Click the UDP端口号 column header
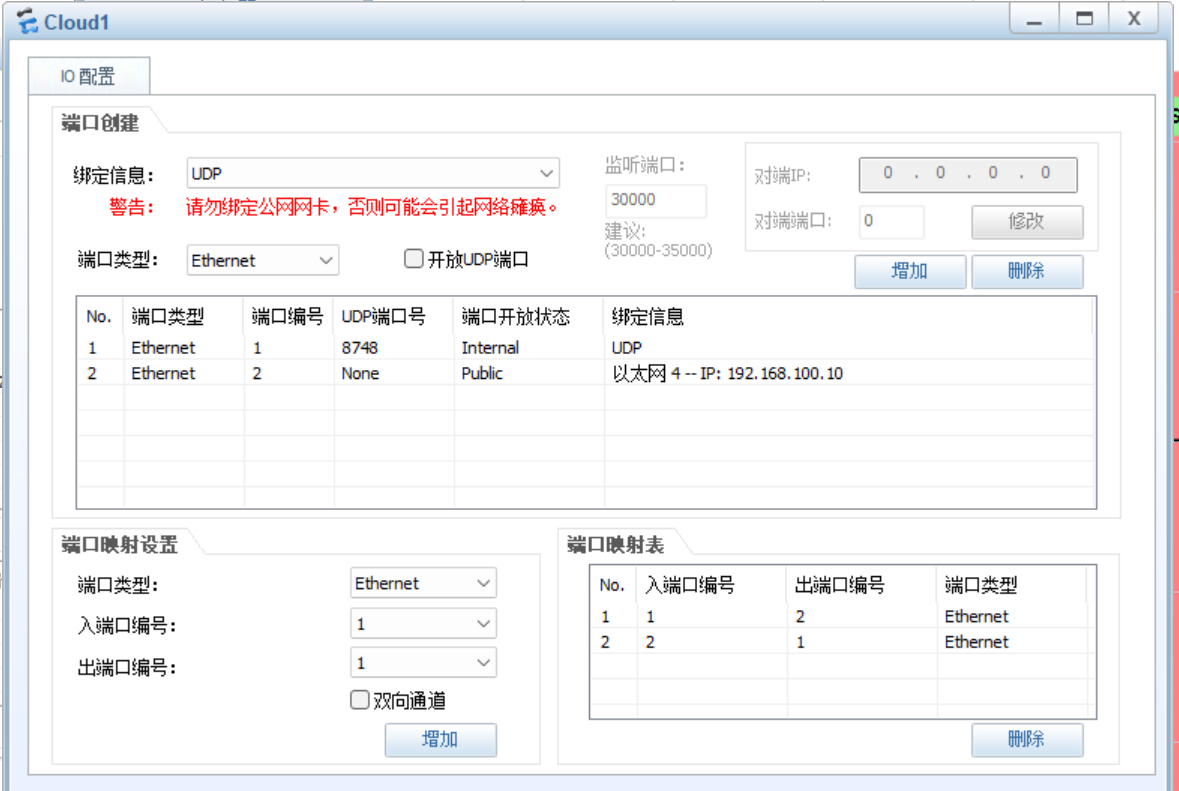 coord(393,317)
